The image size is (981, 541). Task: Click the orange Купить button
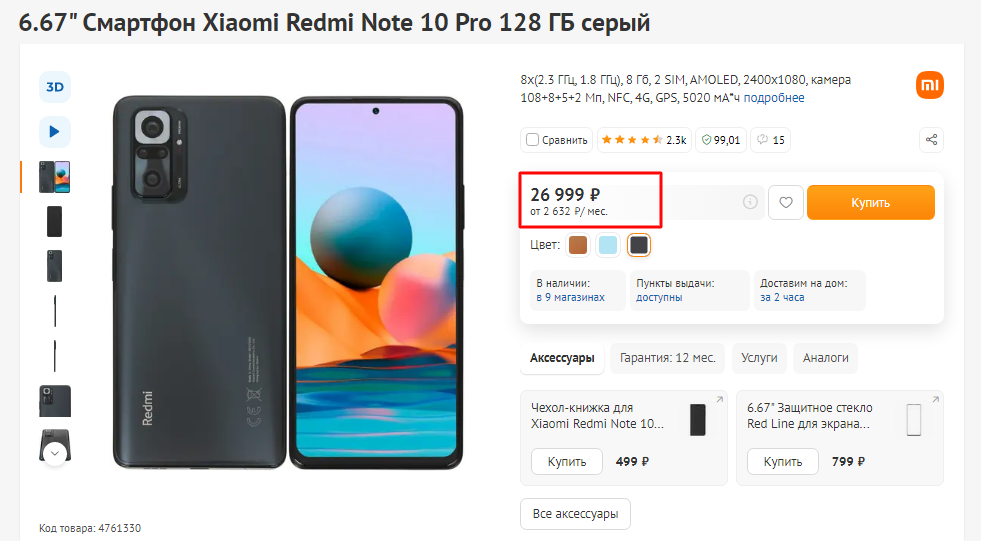tap(870, 202)
